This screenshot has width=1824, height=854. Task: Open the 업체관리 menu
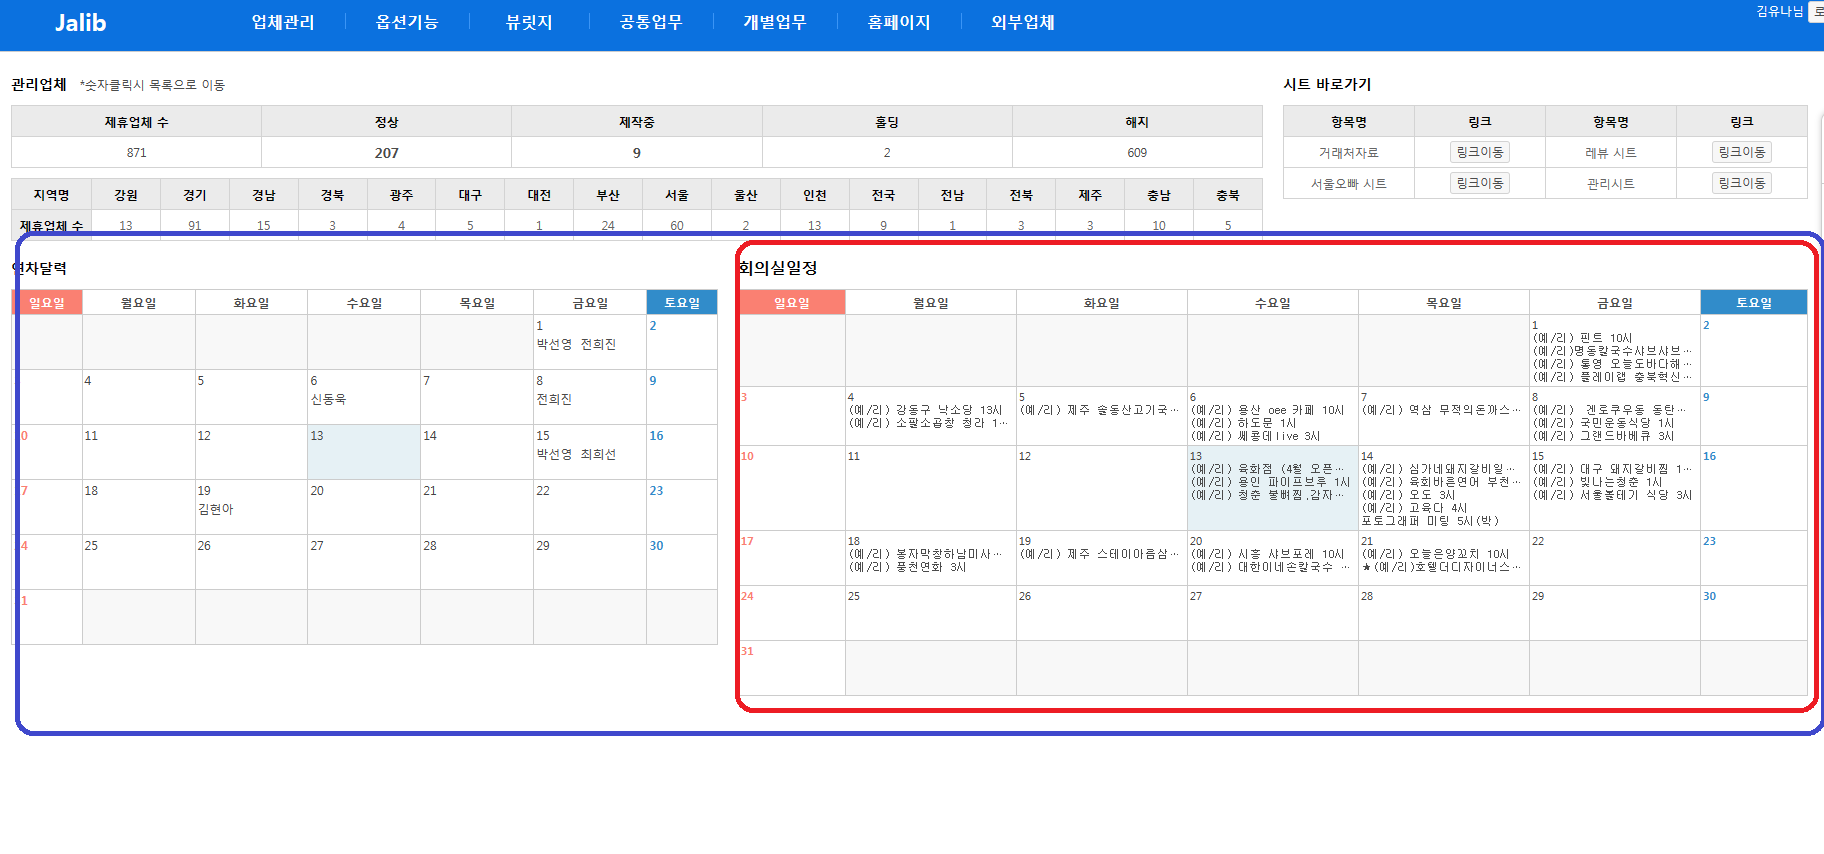[x=283, y=22]
